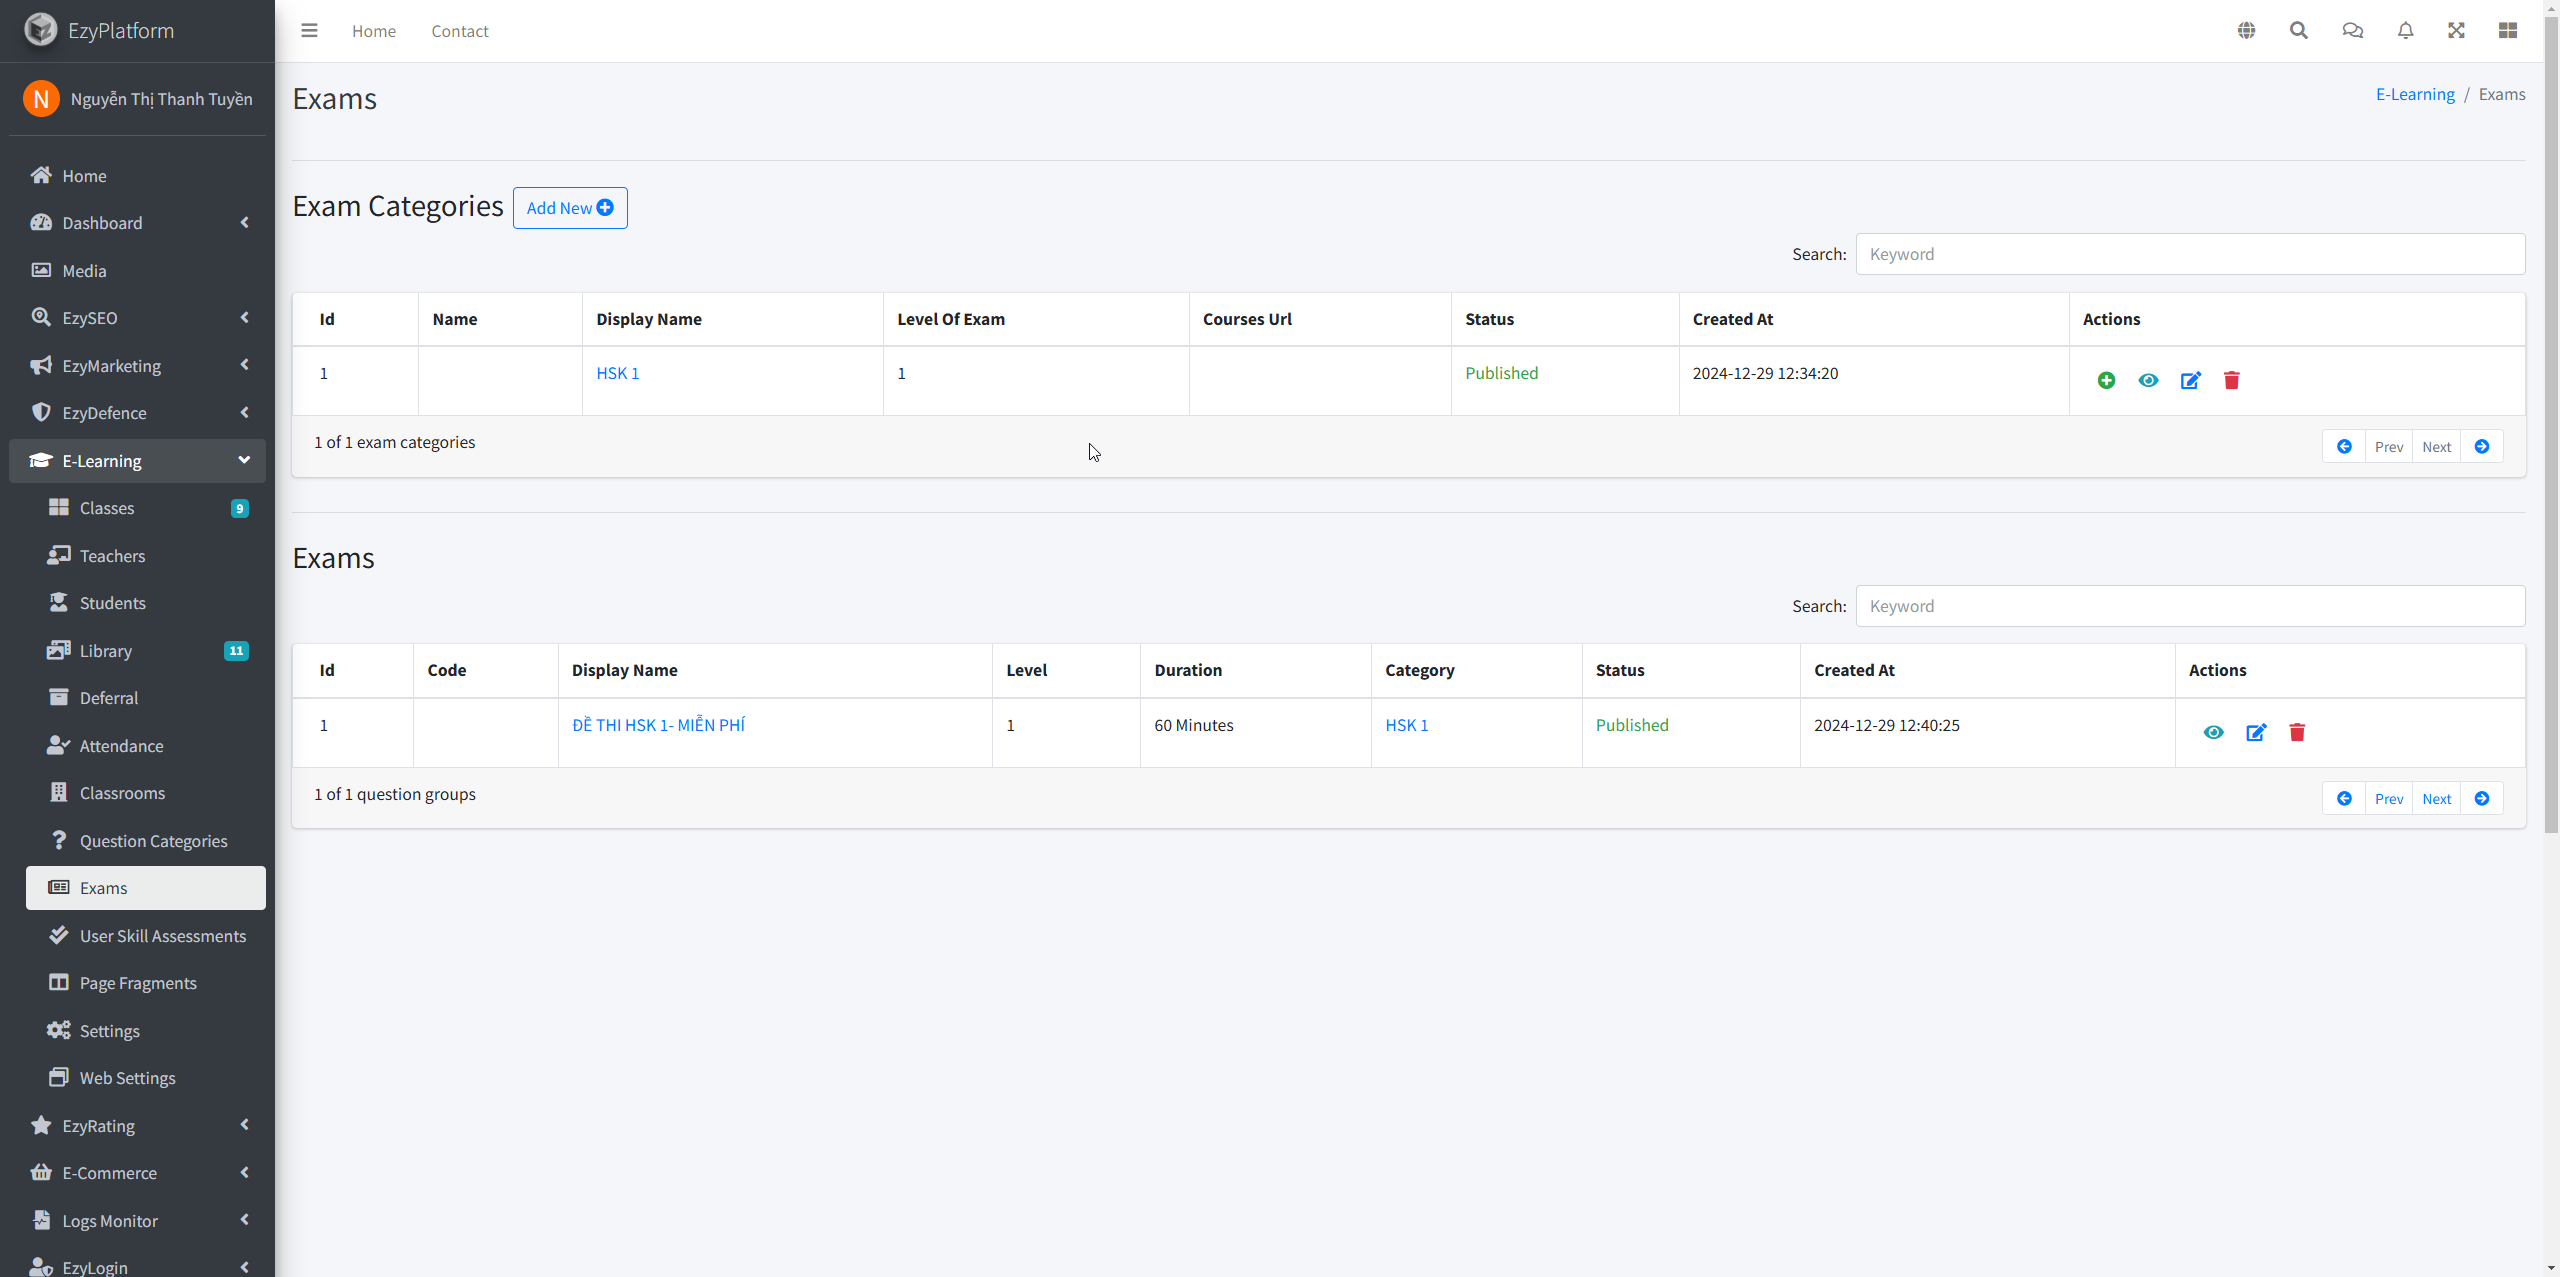The height and width of the screenshot is (1277, 2560).
Task: Click edit icon for HSK 1 exam category
Action: tap(2190, 380)
